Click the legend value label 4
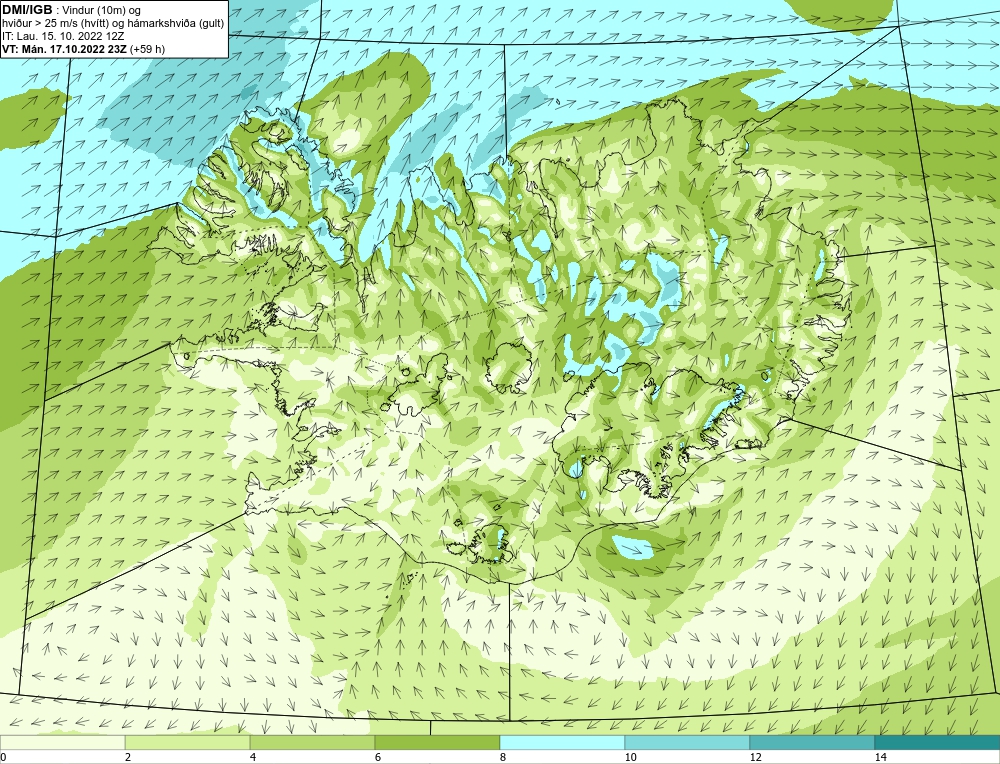 tap(253, 757)
